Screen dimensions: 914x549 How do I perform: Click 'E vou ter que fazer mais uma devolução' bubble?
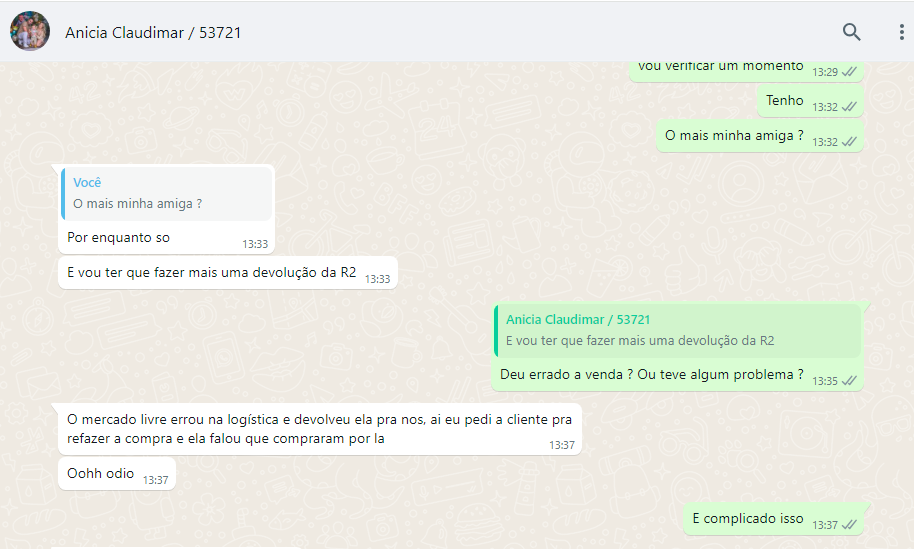point(228,272)
